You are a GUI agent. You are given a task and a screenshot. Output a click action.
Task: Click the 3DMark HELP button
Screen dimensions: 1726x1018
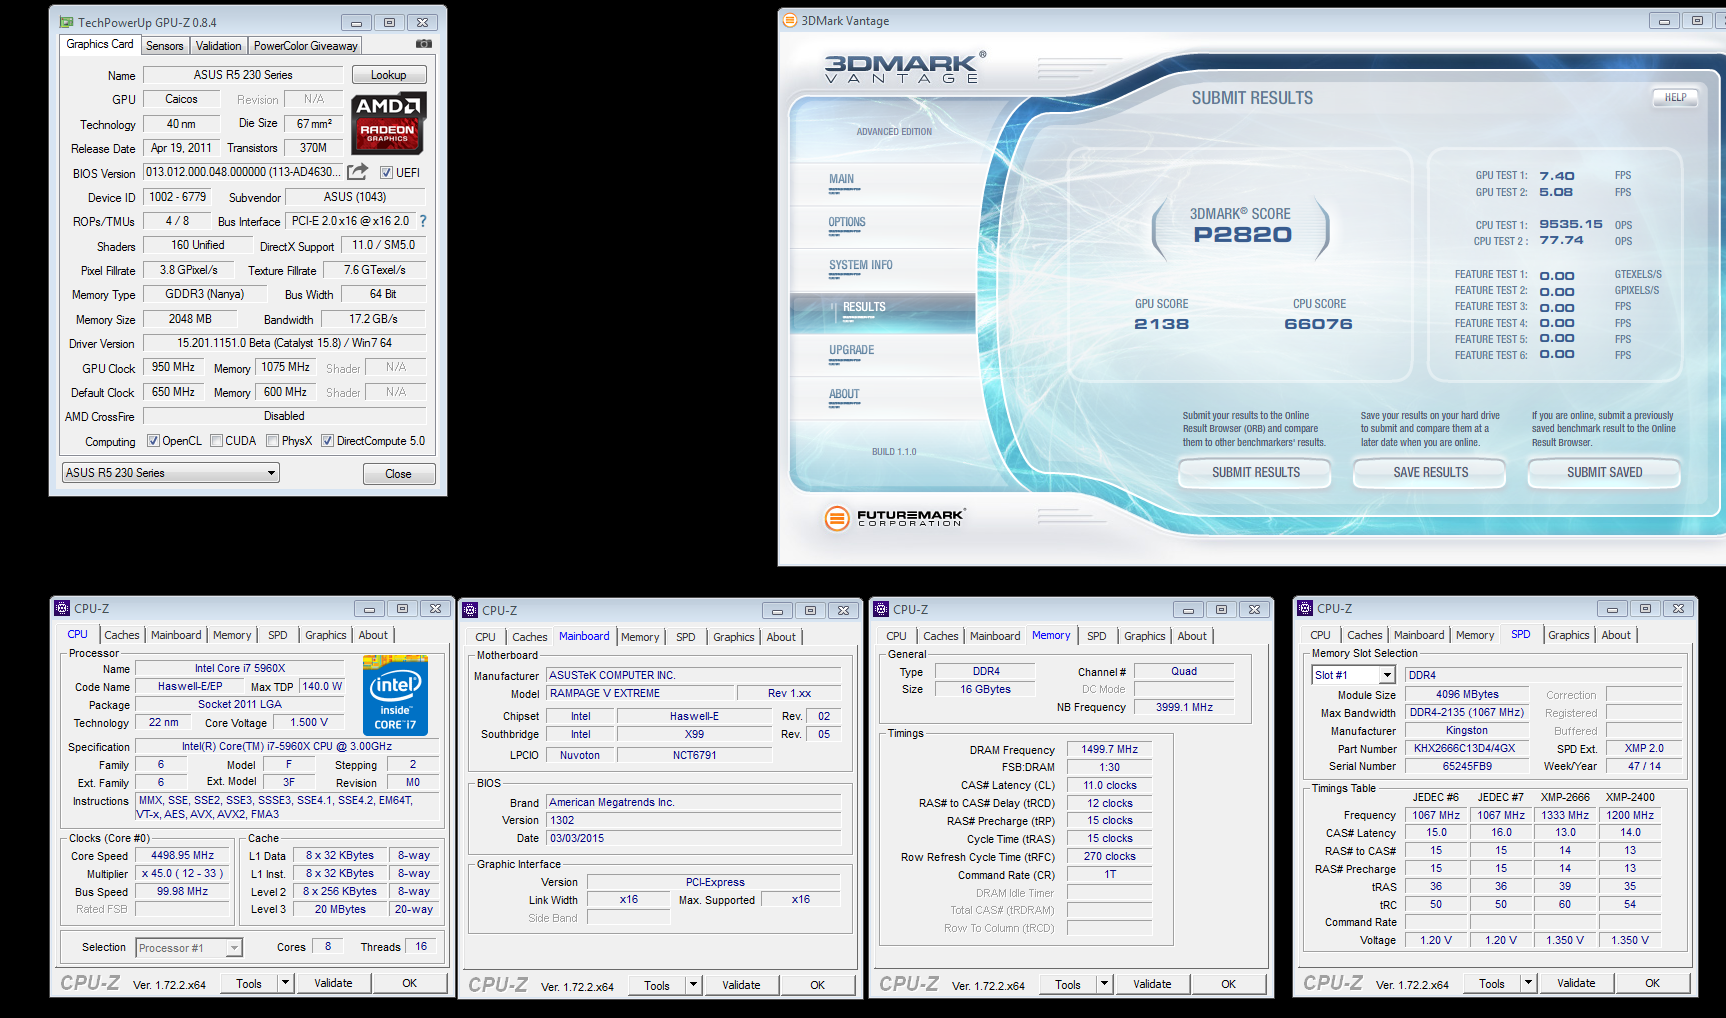coord(1675,97)
